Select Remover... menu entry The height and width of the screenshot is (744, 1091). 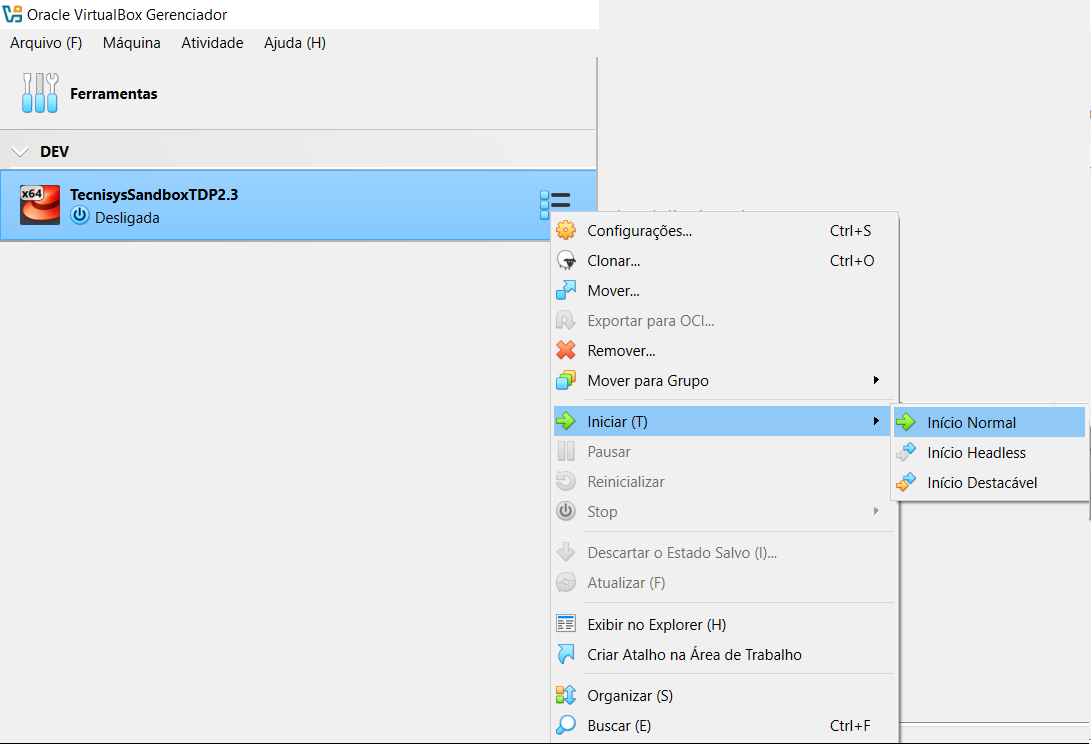[x=722, y=350]
